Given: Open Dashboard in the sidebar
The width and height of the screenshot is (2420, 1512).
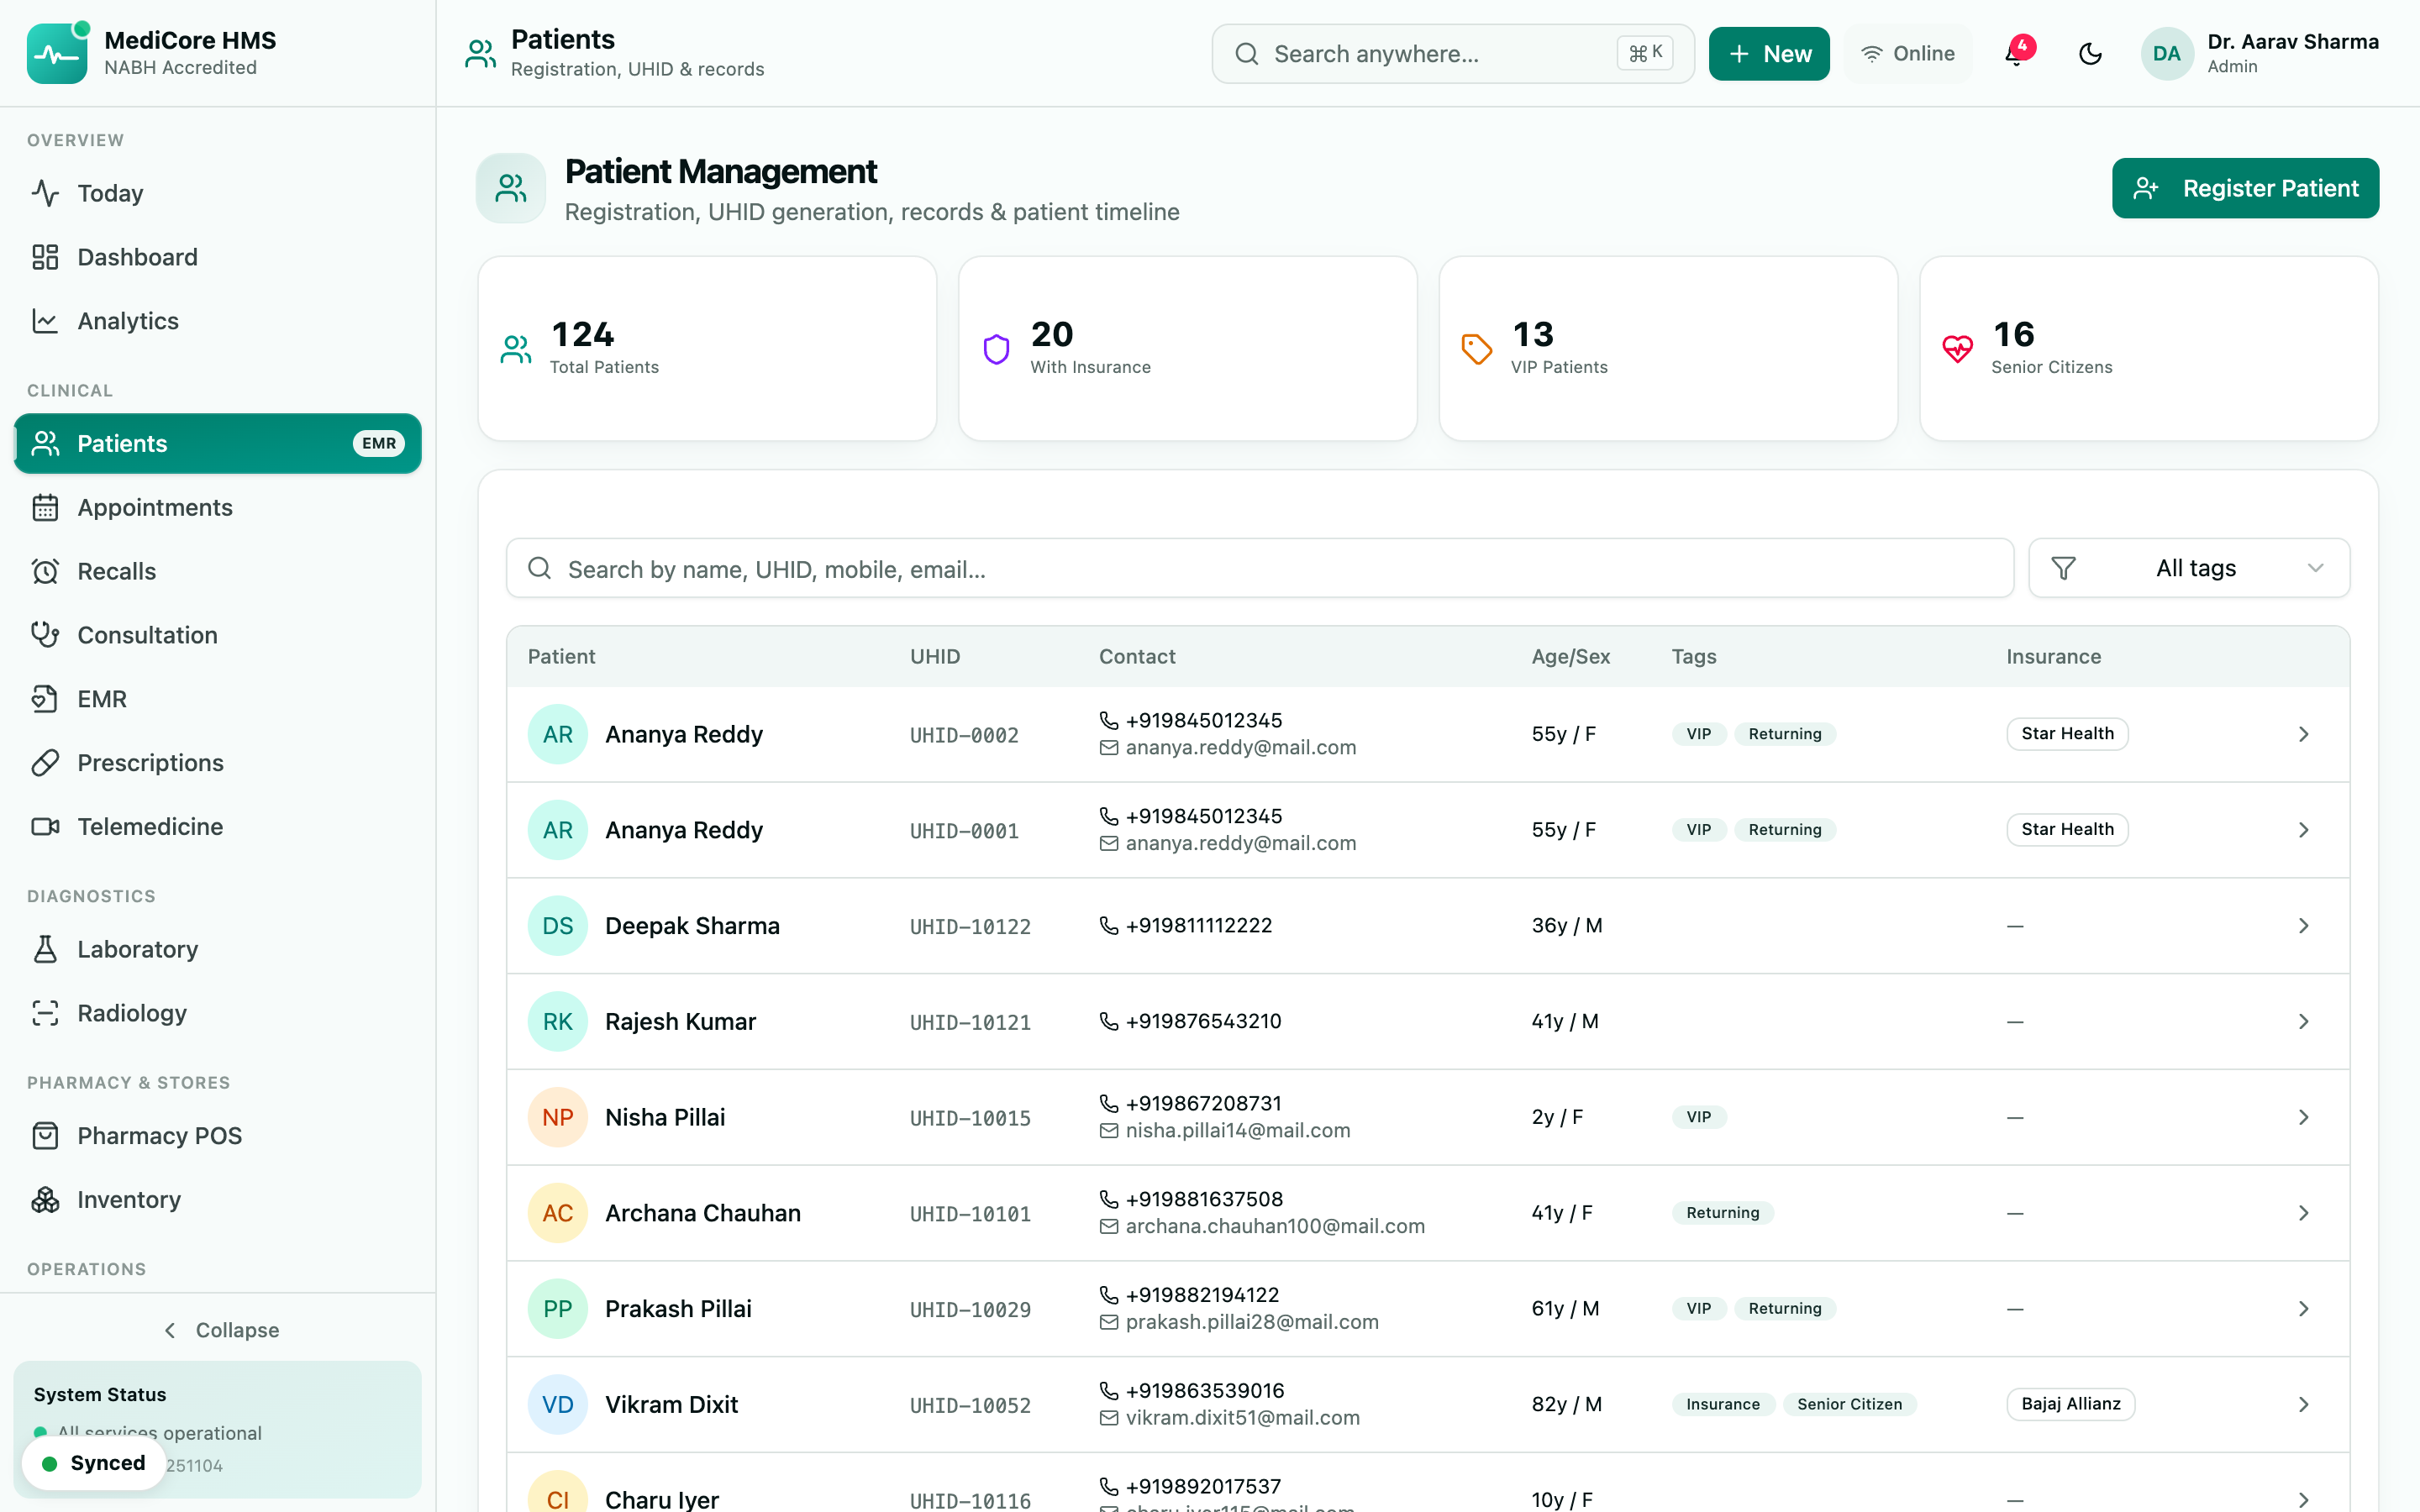Looking at the screenshot, I should tap(218, 257).
